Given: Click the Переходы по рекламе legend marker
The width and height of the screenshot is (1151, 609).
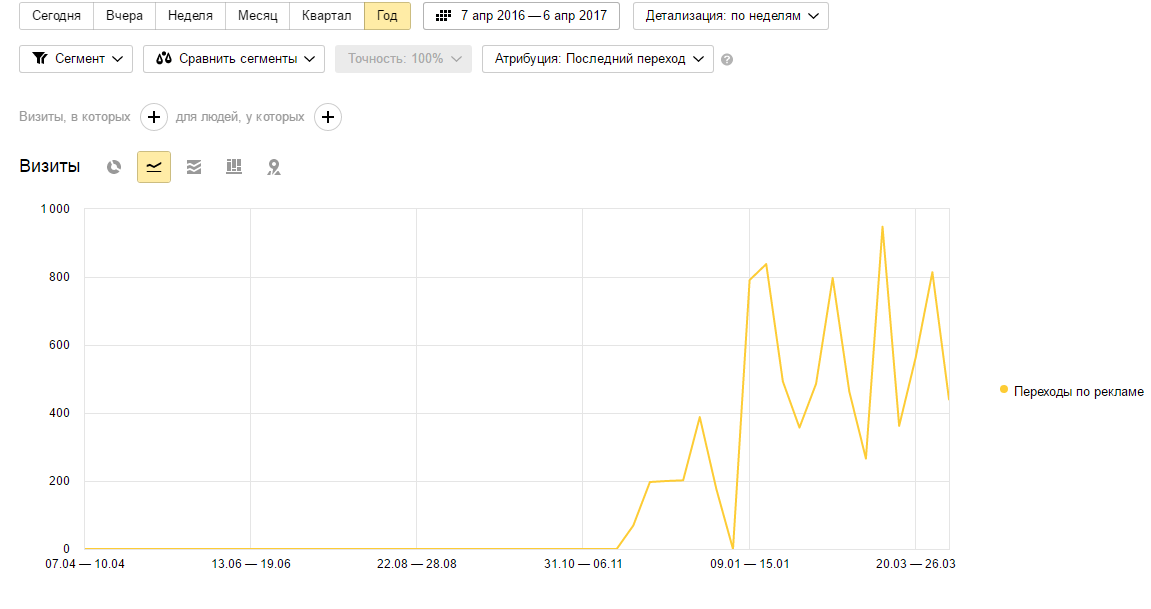Looking at the screenshot, I should point(1004,390).
